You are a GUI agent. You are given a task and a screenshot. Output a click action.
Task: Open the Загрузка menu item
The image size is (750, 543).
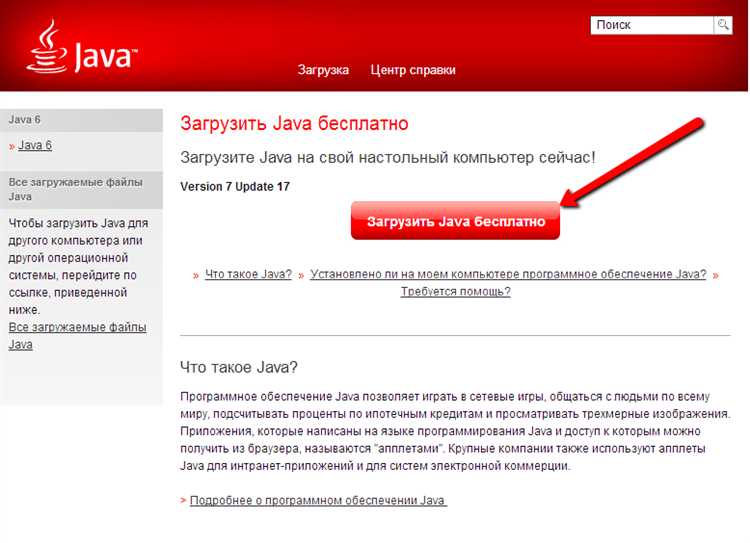(x=323, y=70)
